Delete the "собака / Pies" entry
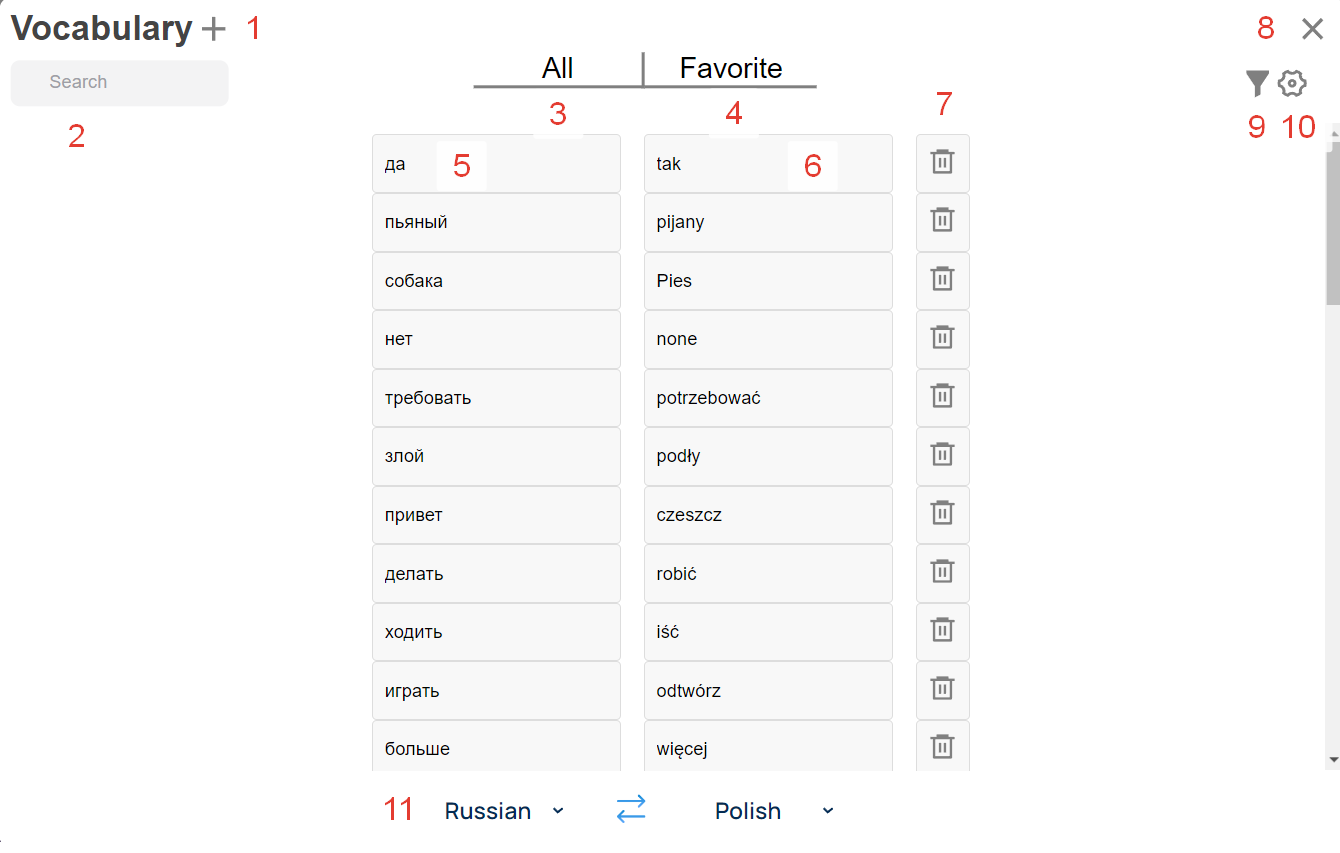Viewport: 1340px width, 853px height. tap(942, 280)
